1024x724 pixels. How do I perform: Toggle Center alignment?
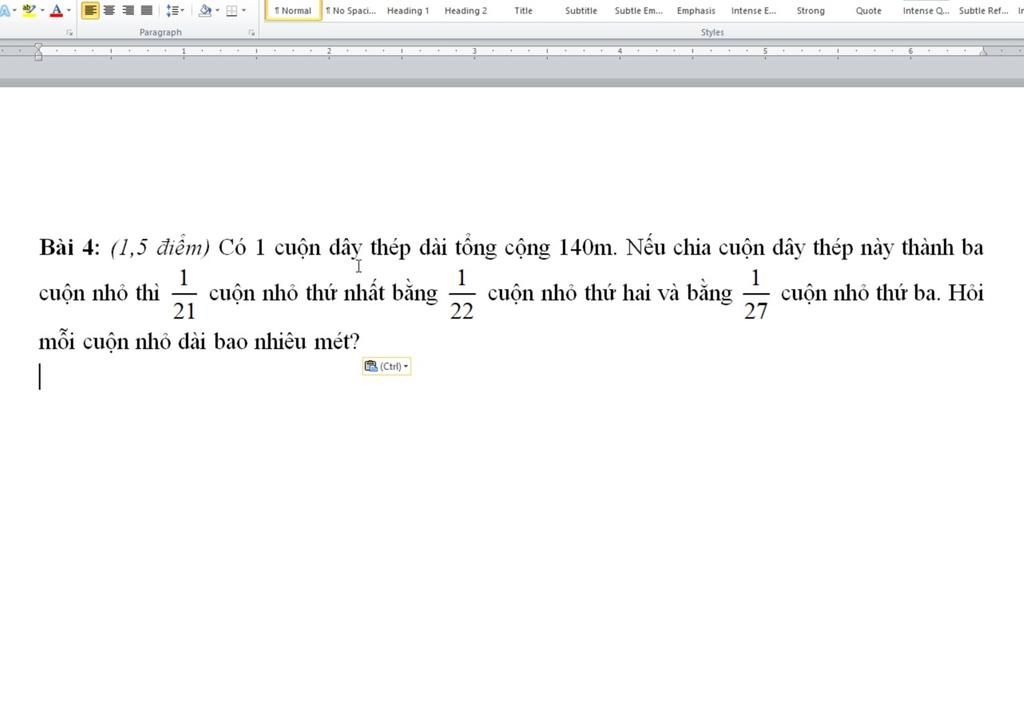pos(109,10)
